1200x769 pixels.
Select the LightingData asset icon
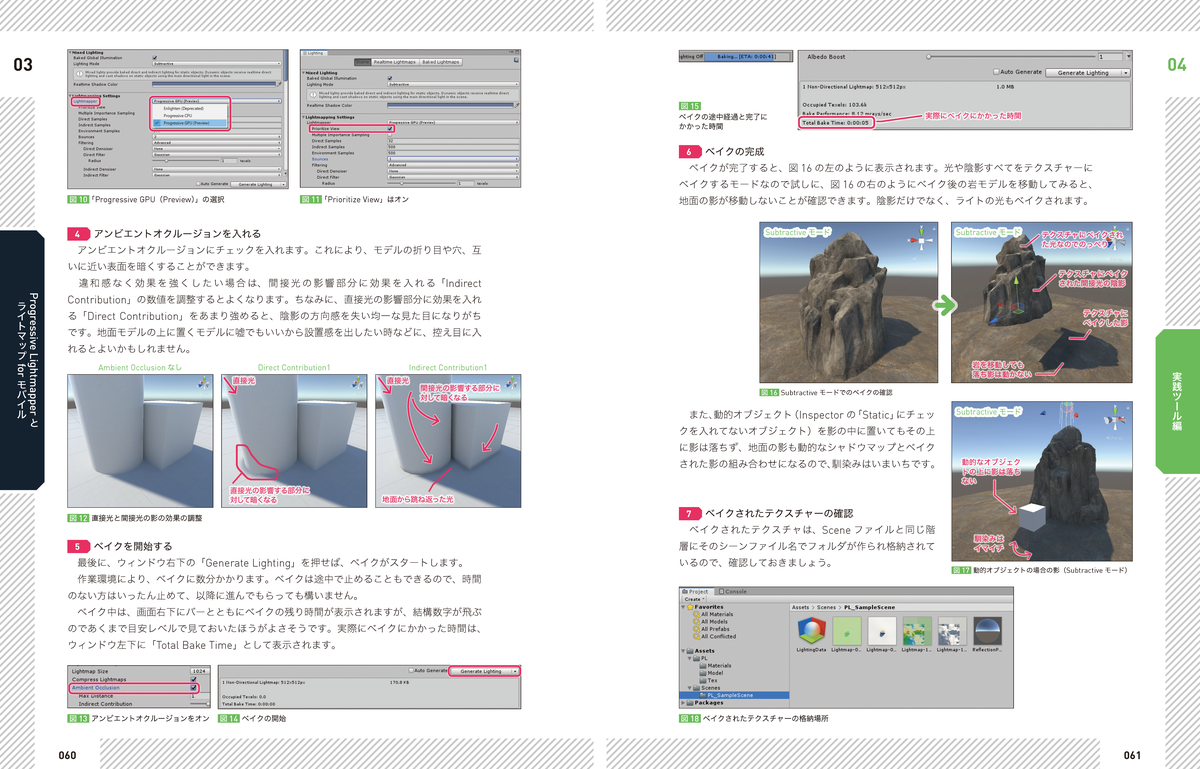(x=812, y=630)
